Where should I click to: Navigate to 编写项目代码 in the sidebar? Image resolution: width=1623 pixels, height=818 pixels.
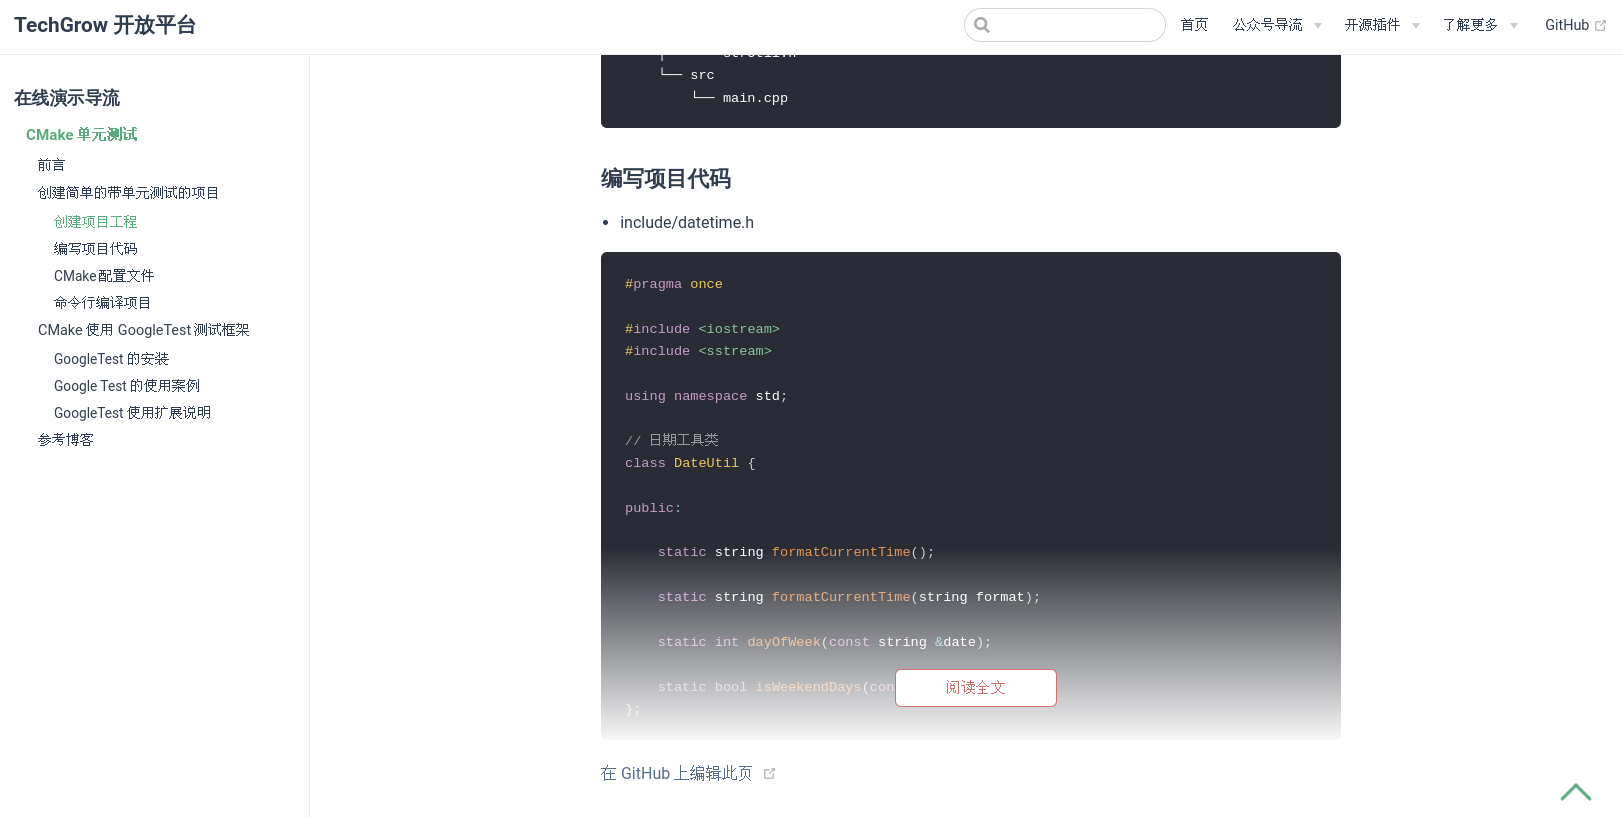pos(96,249)
